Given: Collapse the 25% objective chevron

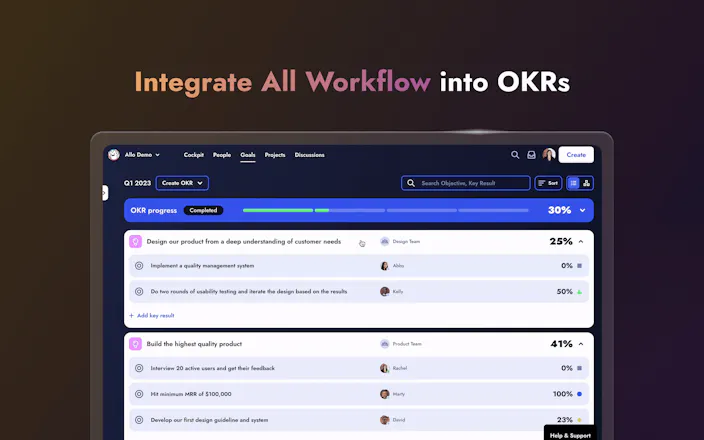Looking at the screenshot, I should point(581,242).
